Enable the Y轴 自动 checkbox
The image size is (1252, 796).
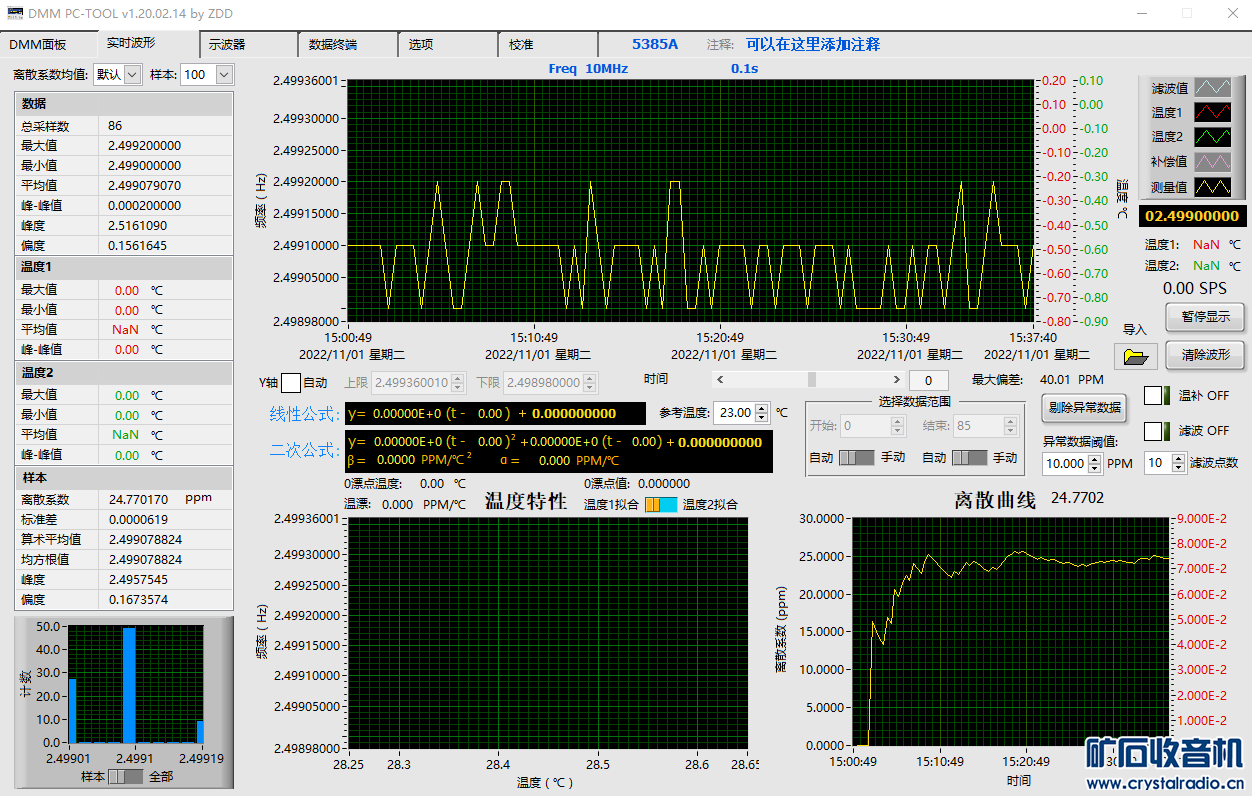click(x=290, y=382)
